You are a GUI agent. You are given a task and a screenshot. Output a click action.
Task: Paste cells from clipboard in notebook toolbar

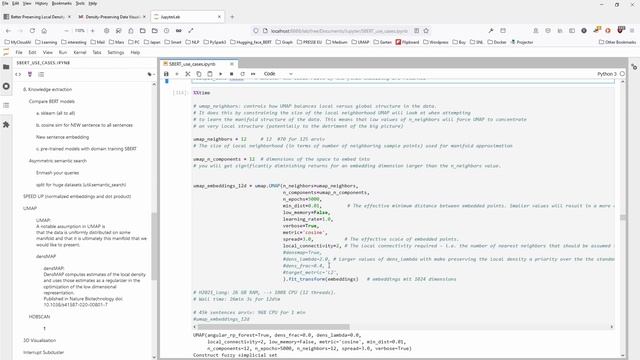[210, 74]
